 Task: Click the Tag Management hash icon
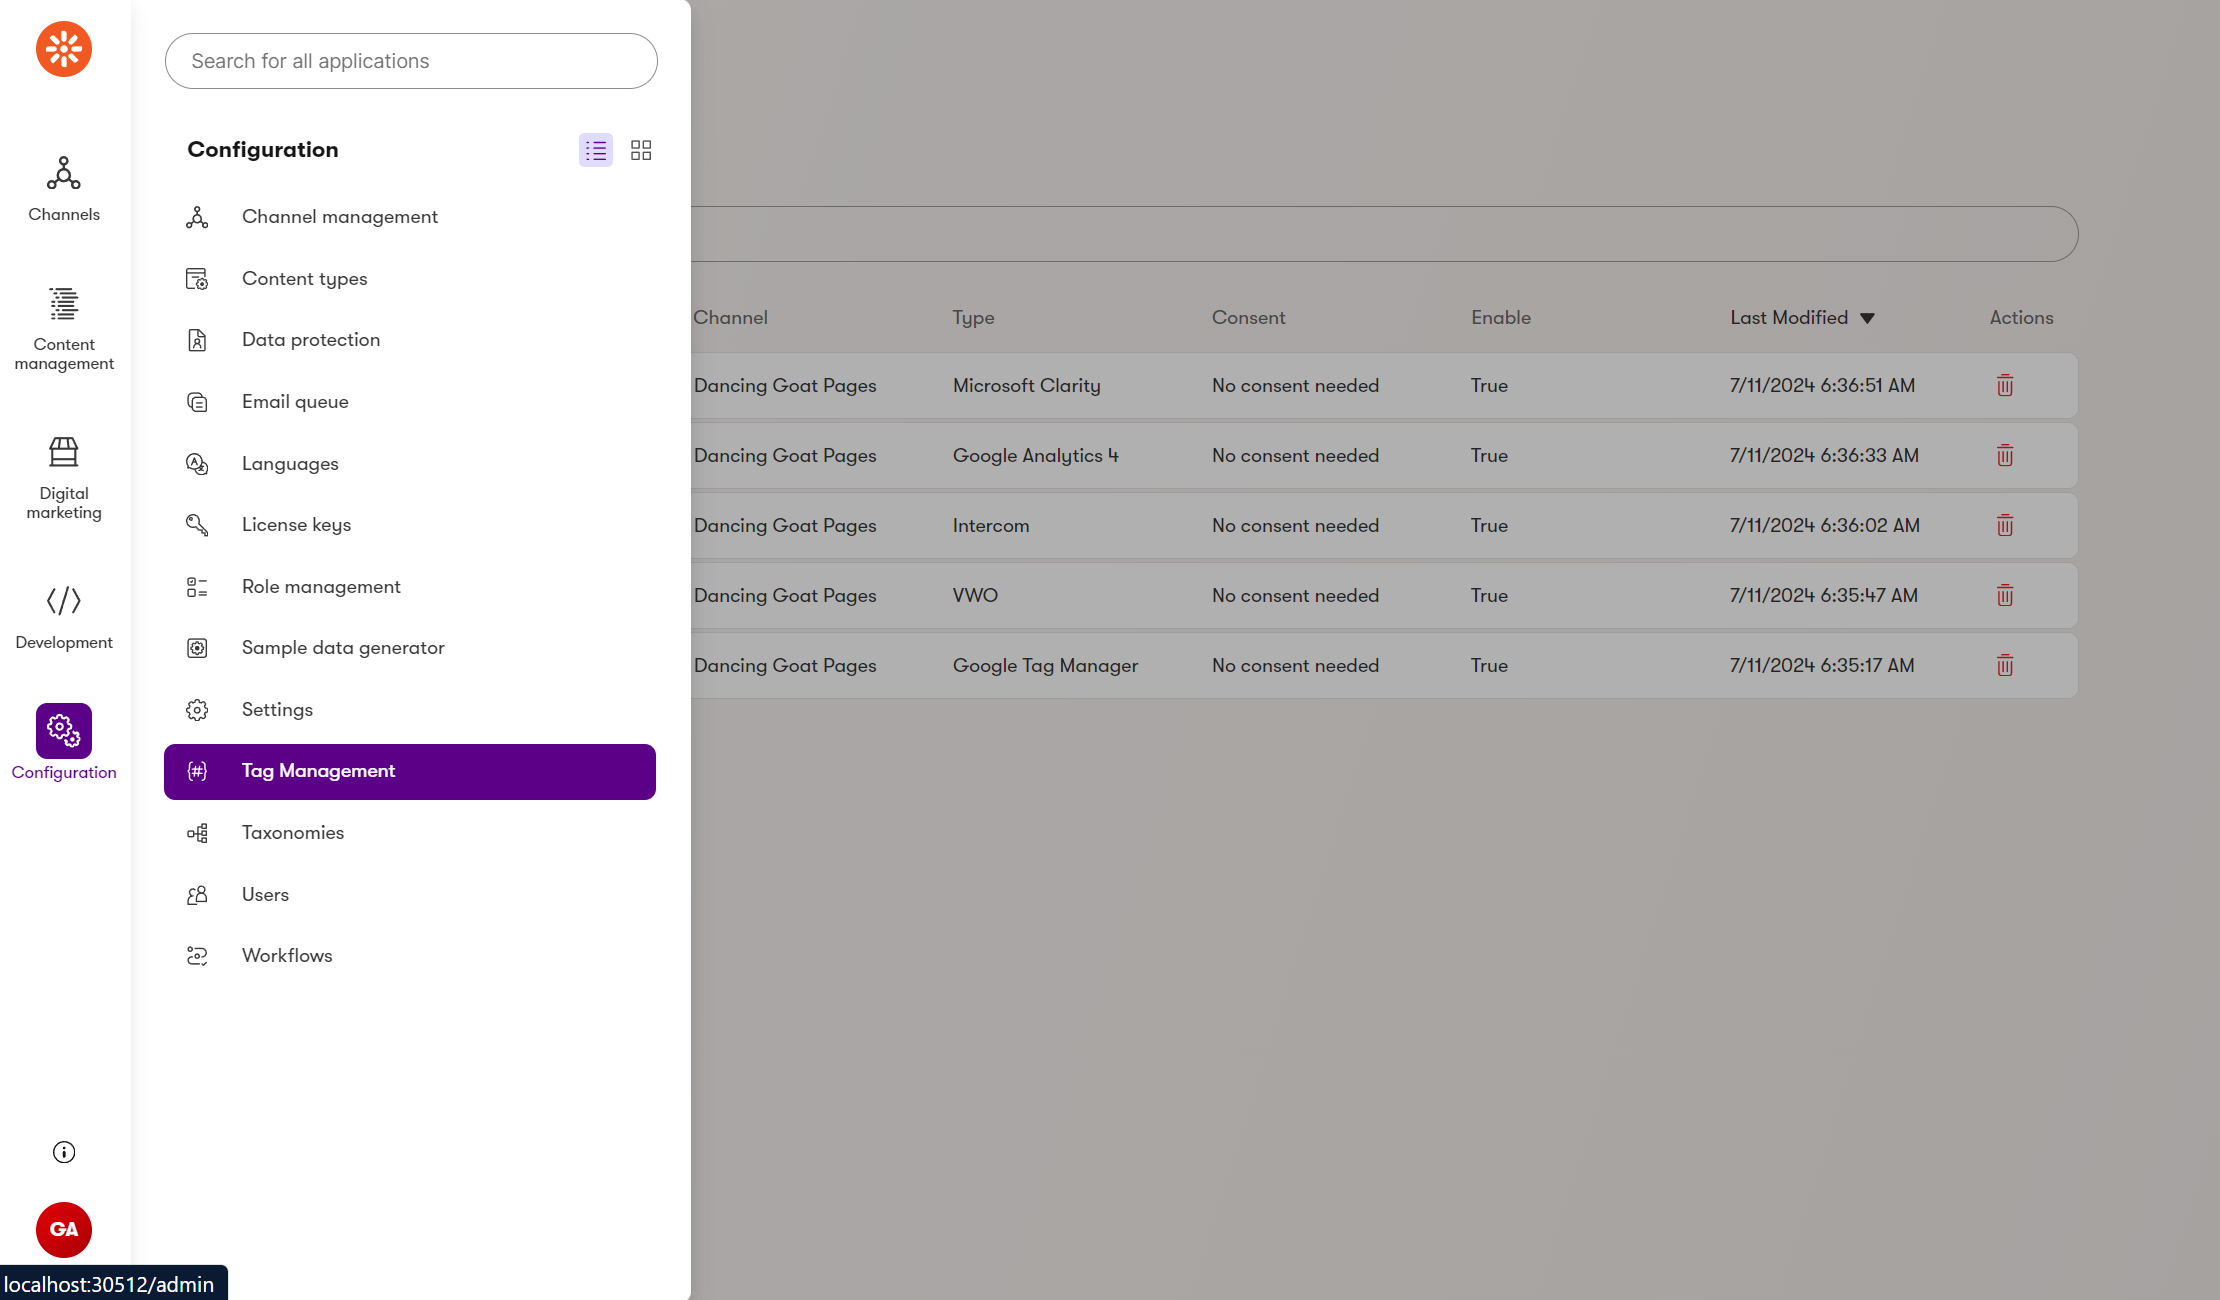pos(196,771)
